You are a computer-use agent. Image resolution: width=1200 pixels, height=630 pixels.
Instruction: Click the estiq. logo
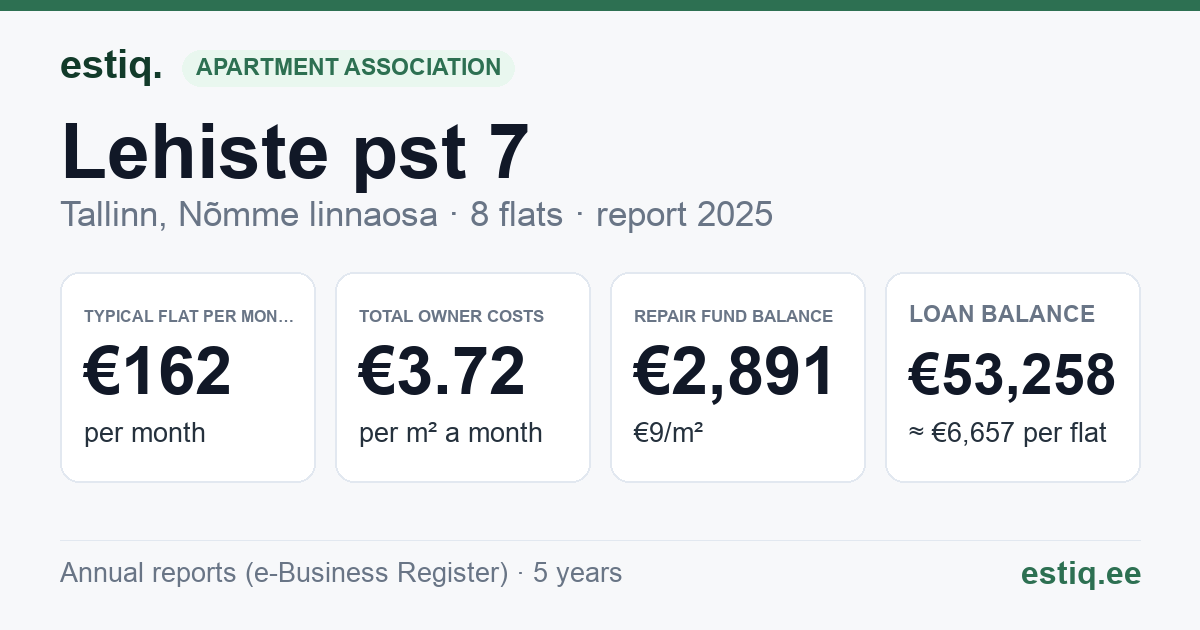[111, 67]
